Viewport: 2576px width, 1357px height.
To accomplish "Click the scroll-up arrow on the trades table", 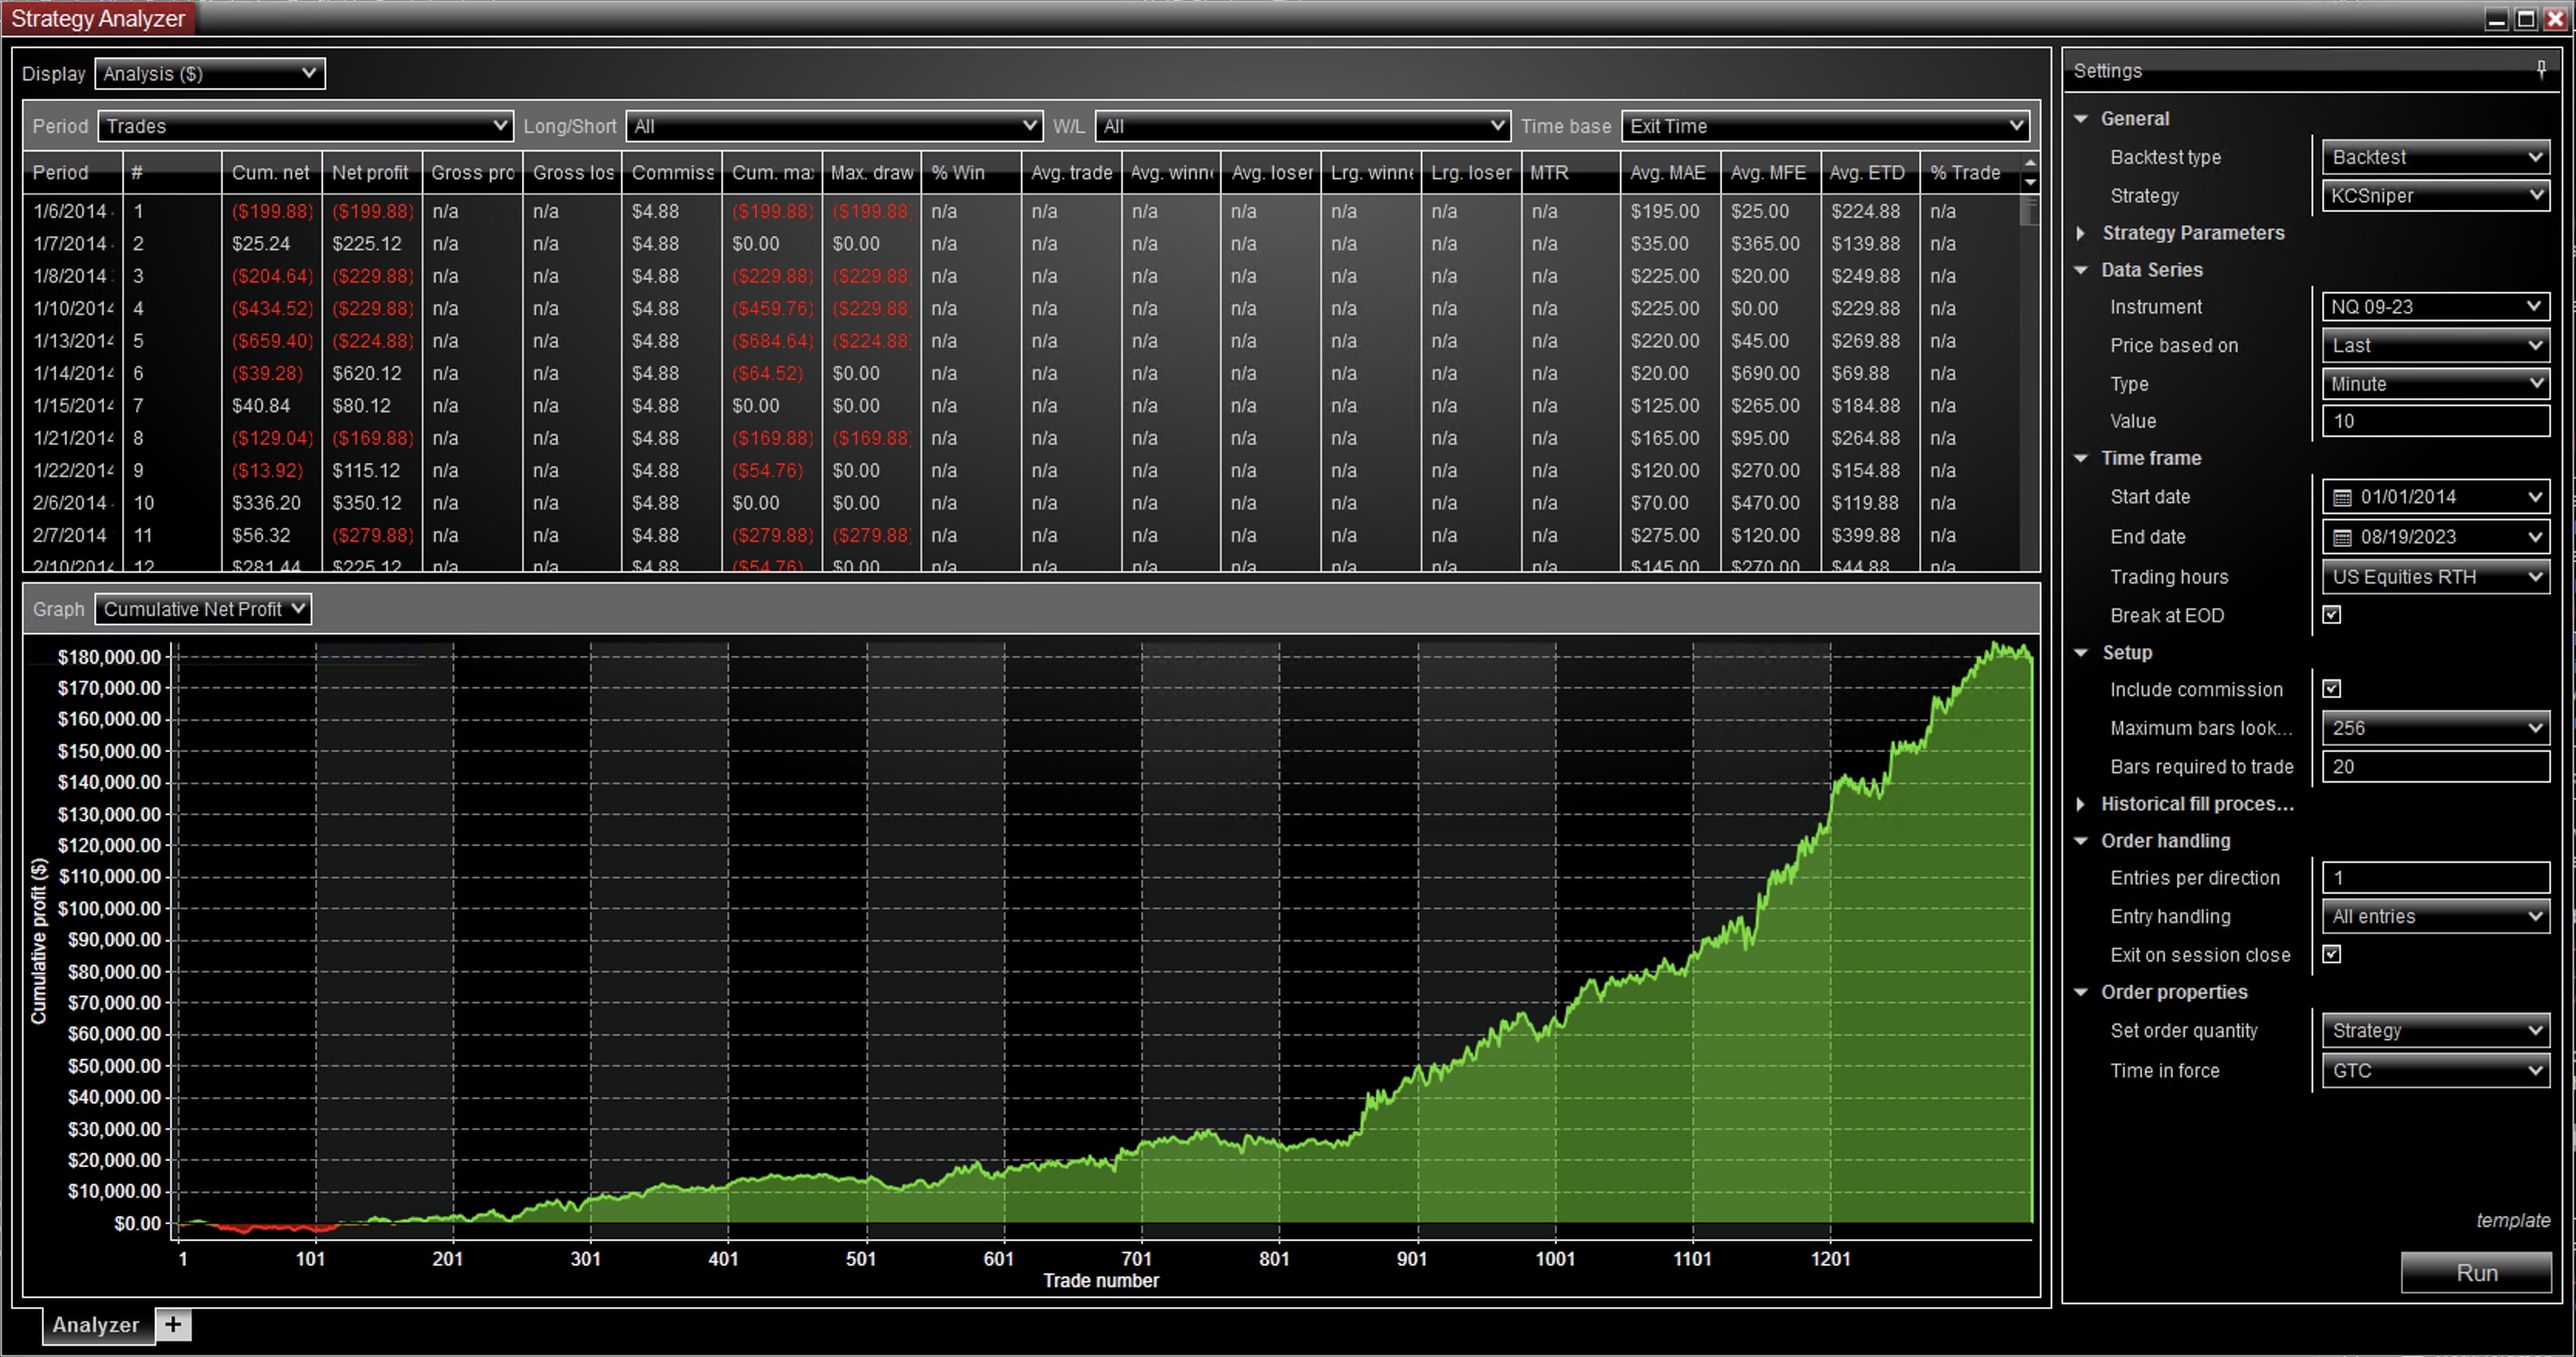I will 2030,161.
